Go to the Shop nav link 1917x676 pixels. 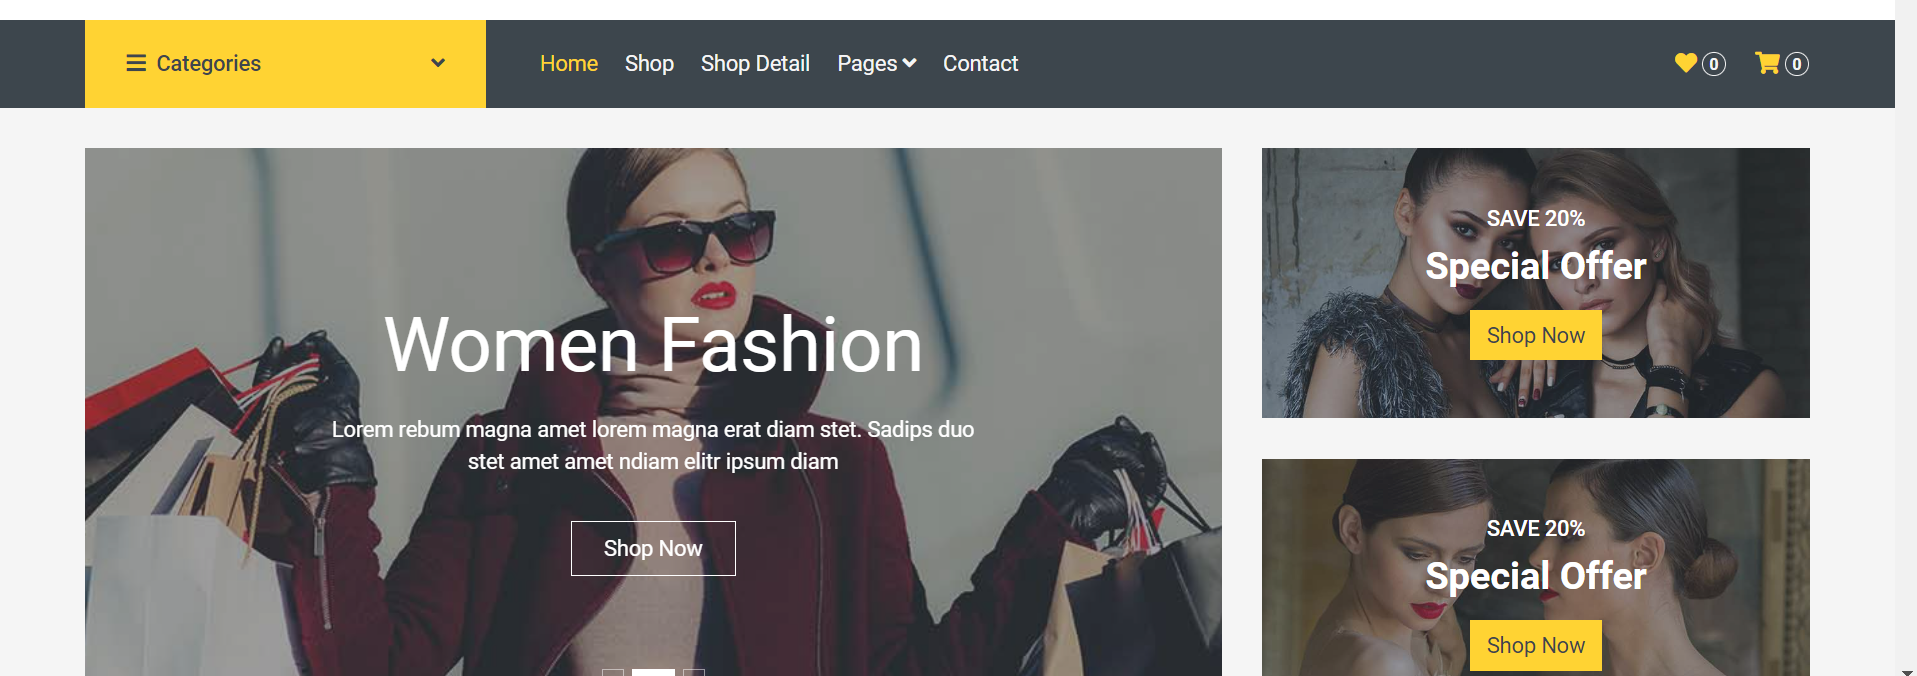[x=649, y=63]
